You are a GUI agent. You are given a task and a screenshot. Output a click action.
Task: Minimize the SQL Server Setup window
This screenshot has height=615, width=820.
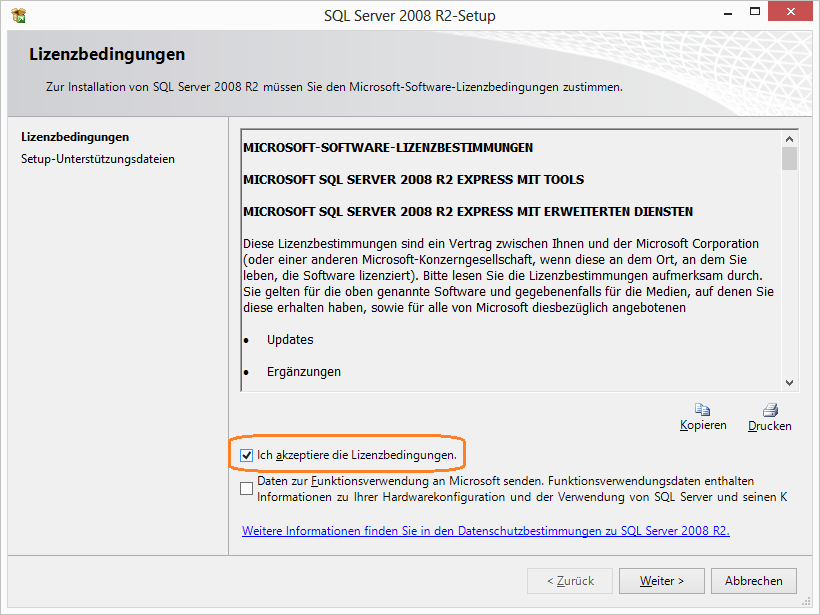click(x=727, y=13)
